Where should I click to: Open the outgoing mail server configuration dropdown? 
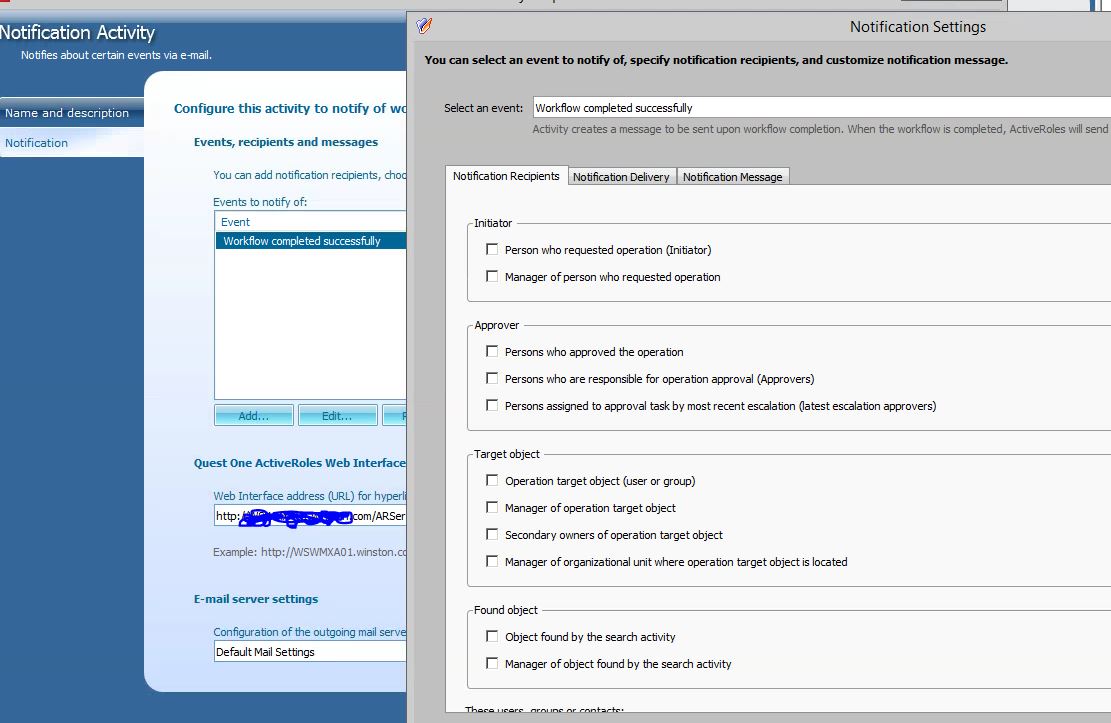point(310,651)
